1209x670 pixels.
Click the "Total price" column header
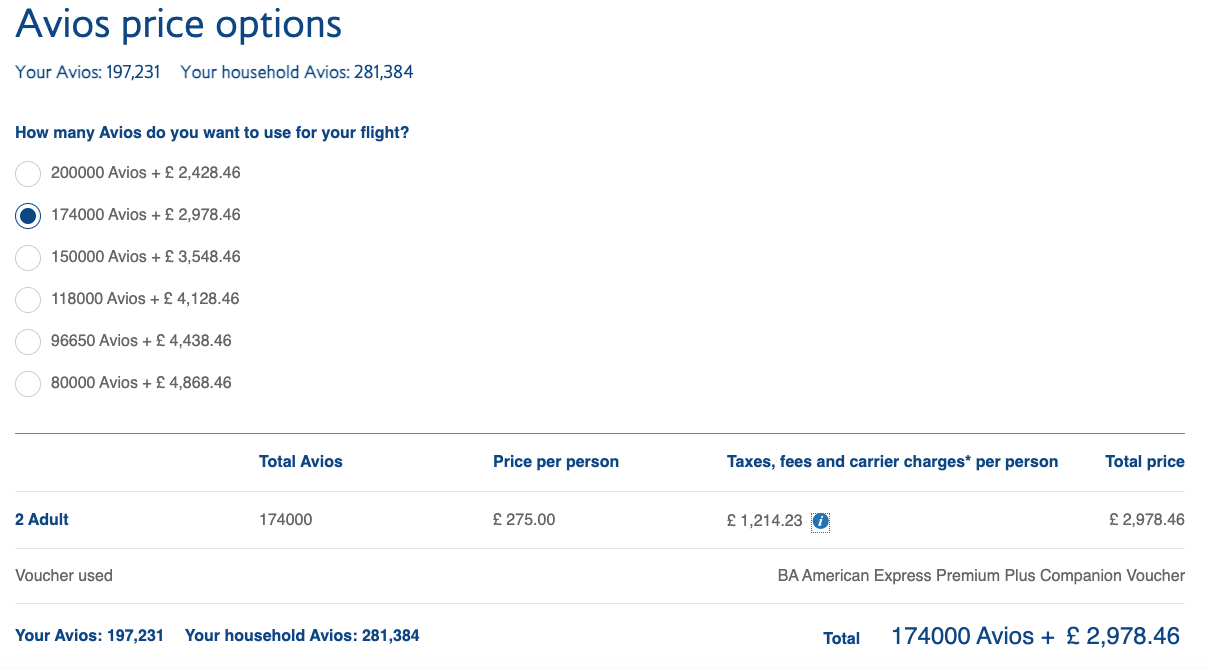(1144, 462)
